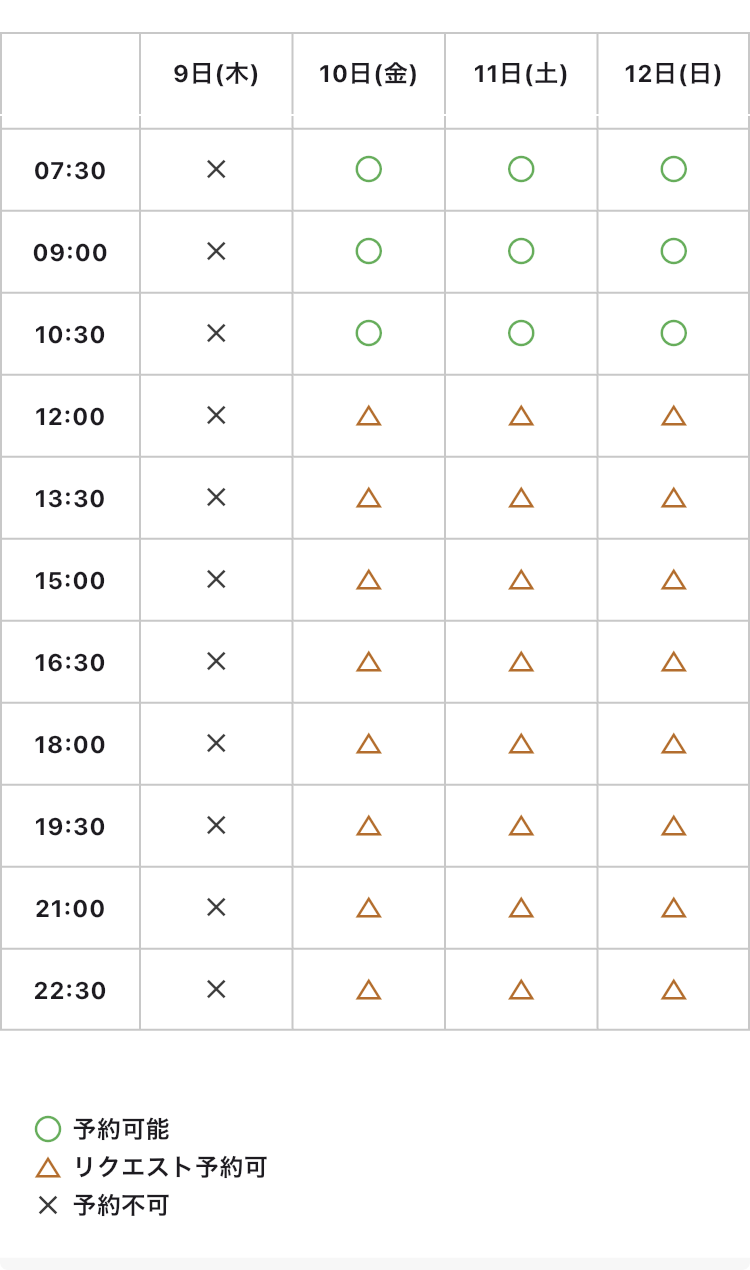750x1270 pixels.
Task: Click the リクエスト予約可 legend label
Action: point(170,1167)
